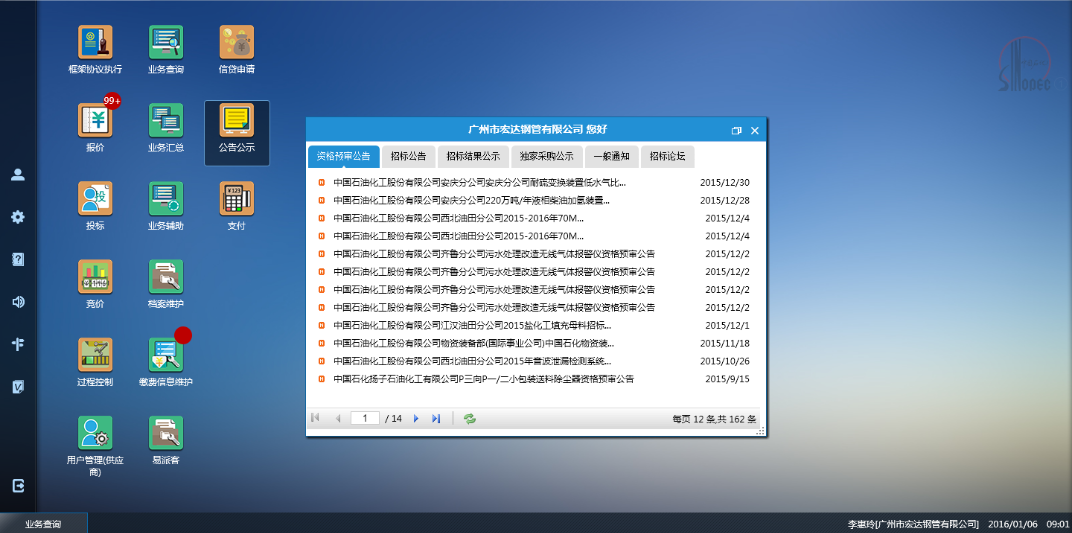
Task: Refresh the announcement list
Action: [x=469, y=419]
